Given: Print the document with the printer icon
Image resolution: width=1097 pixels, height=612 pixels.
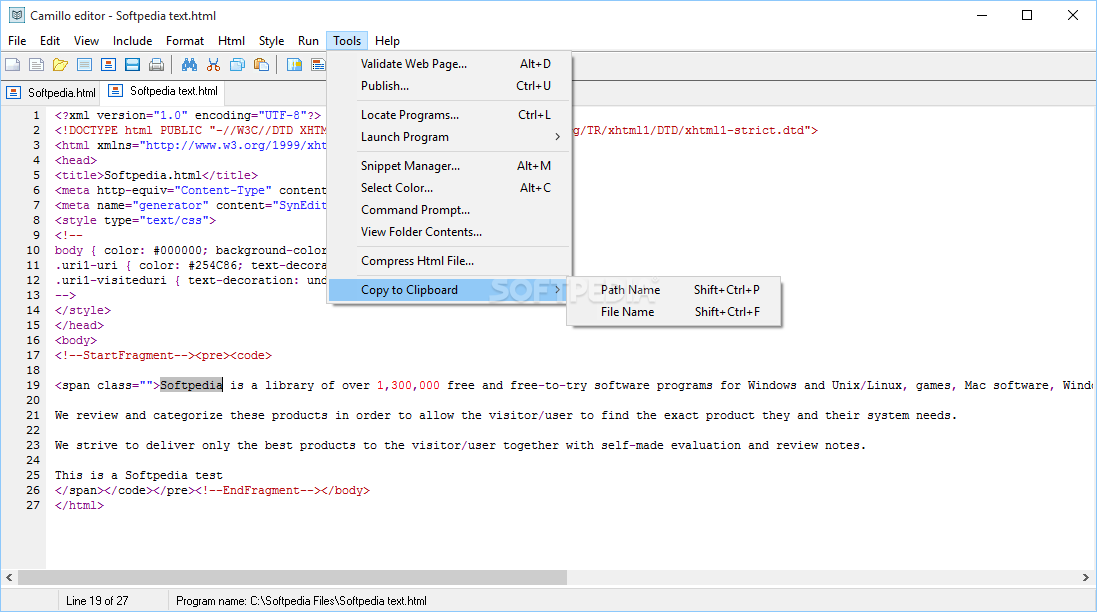Looking at the screenshot, I should [x=157, y=65].
